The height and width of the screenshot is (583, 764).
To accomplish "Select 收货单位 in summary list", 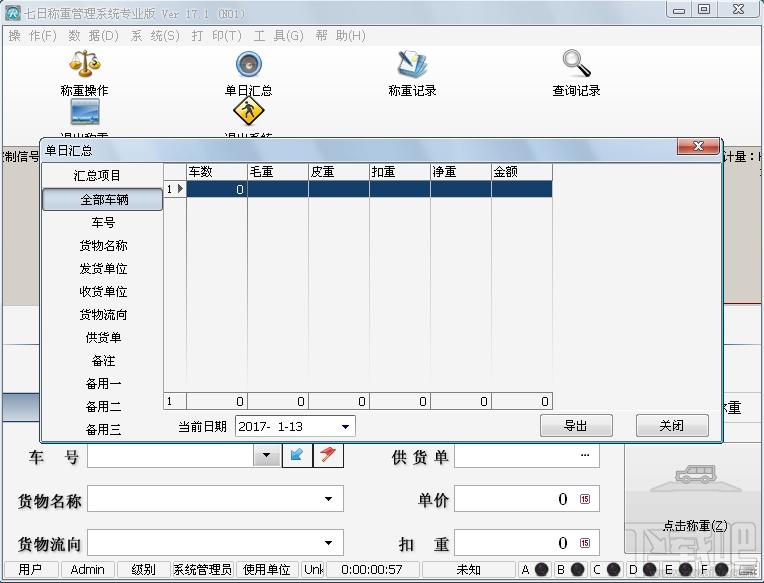I will pyautogui.click(x=103, y=291).
